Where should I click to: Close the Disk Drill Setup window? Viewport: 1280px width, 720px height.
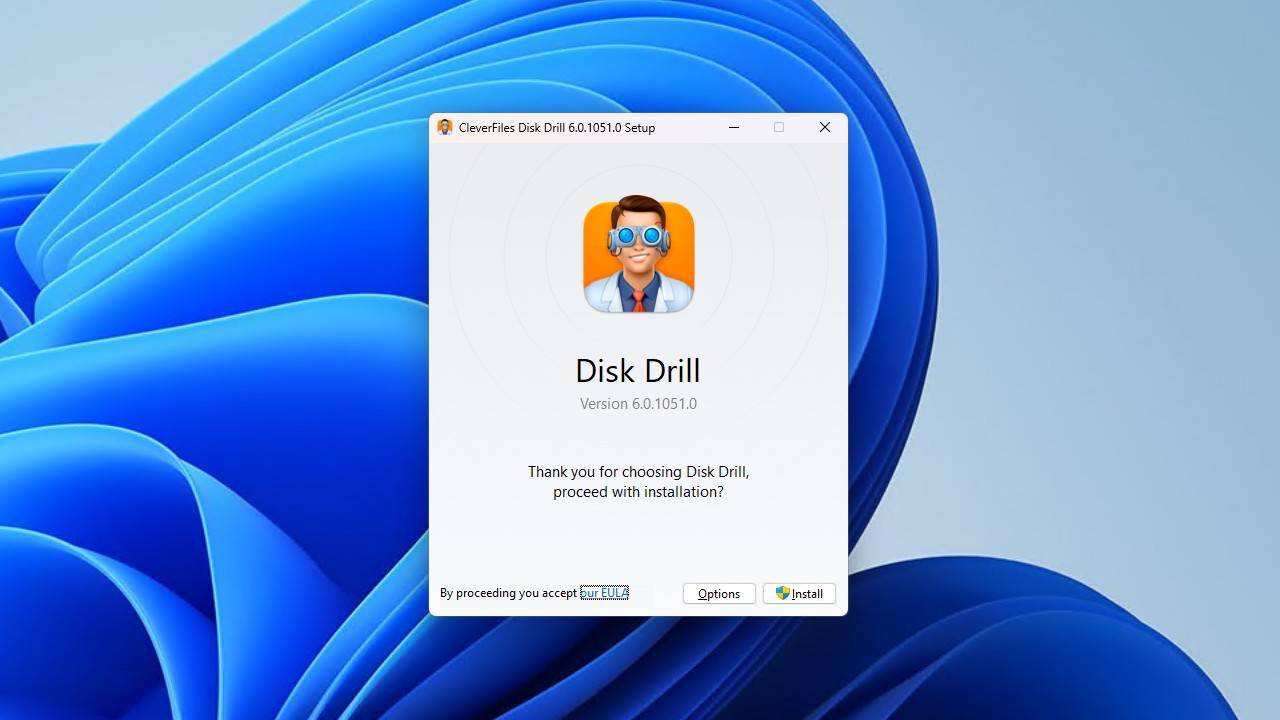[824, 127]
